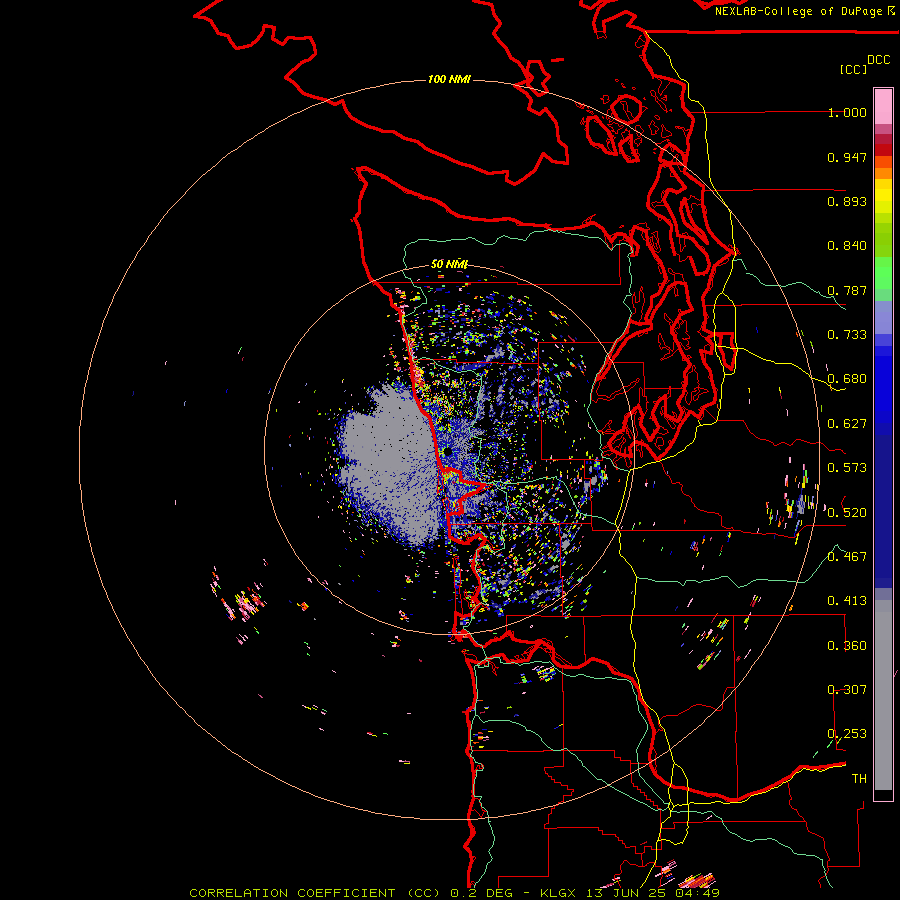Pick the pink top segment of color bar
The height and width of the screenshot is (900, 900).
pyautogui.click(x=883, y=107)
